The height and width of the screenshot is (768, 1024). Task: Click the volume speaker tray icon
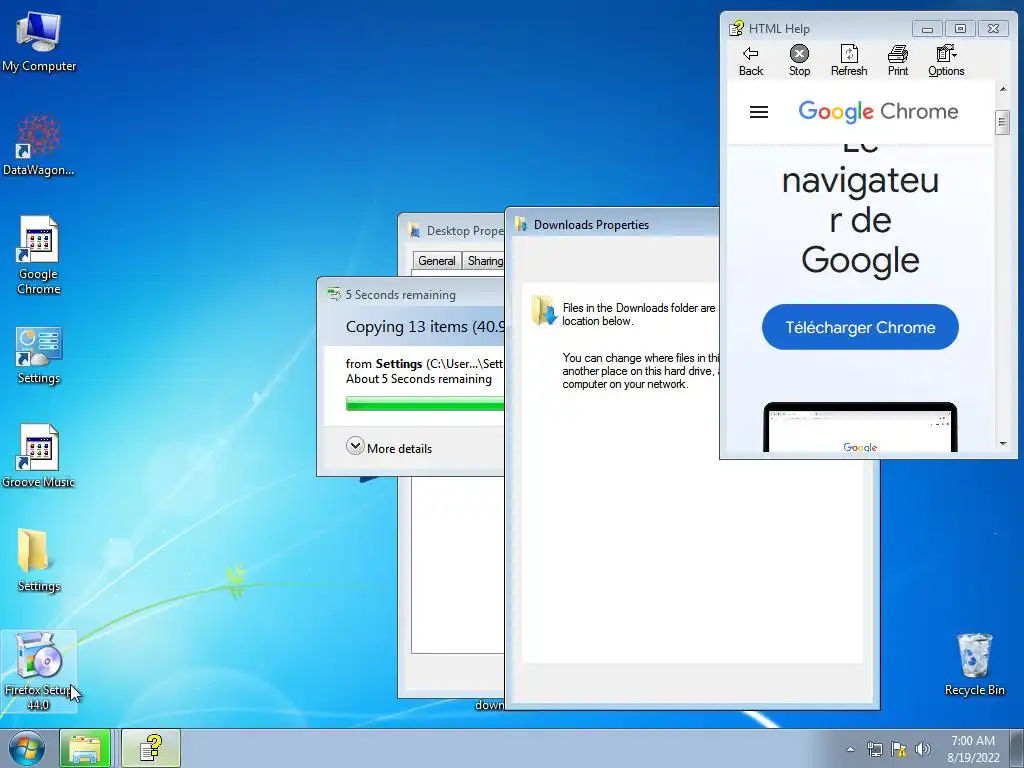click(923, 749)
